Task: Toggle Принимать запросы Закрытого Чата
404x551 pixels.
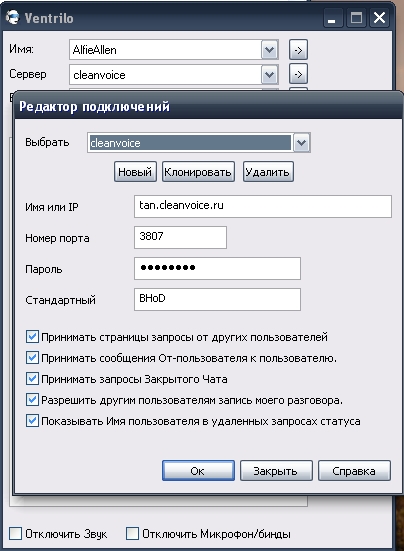Action: pyautogui.click(x=32, y=379)
